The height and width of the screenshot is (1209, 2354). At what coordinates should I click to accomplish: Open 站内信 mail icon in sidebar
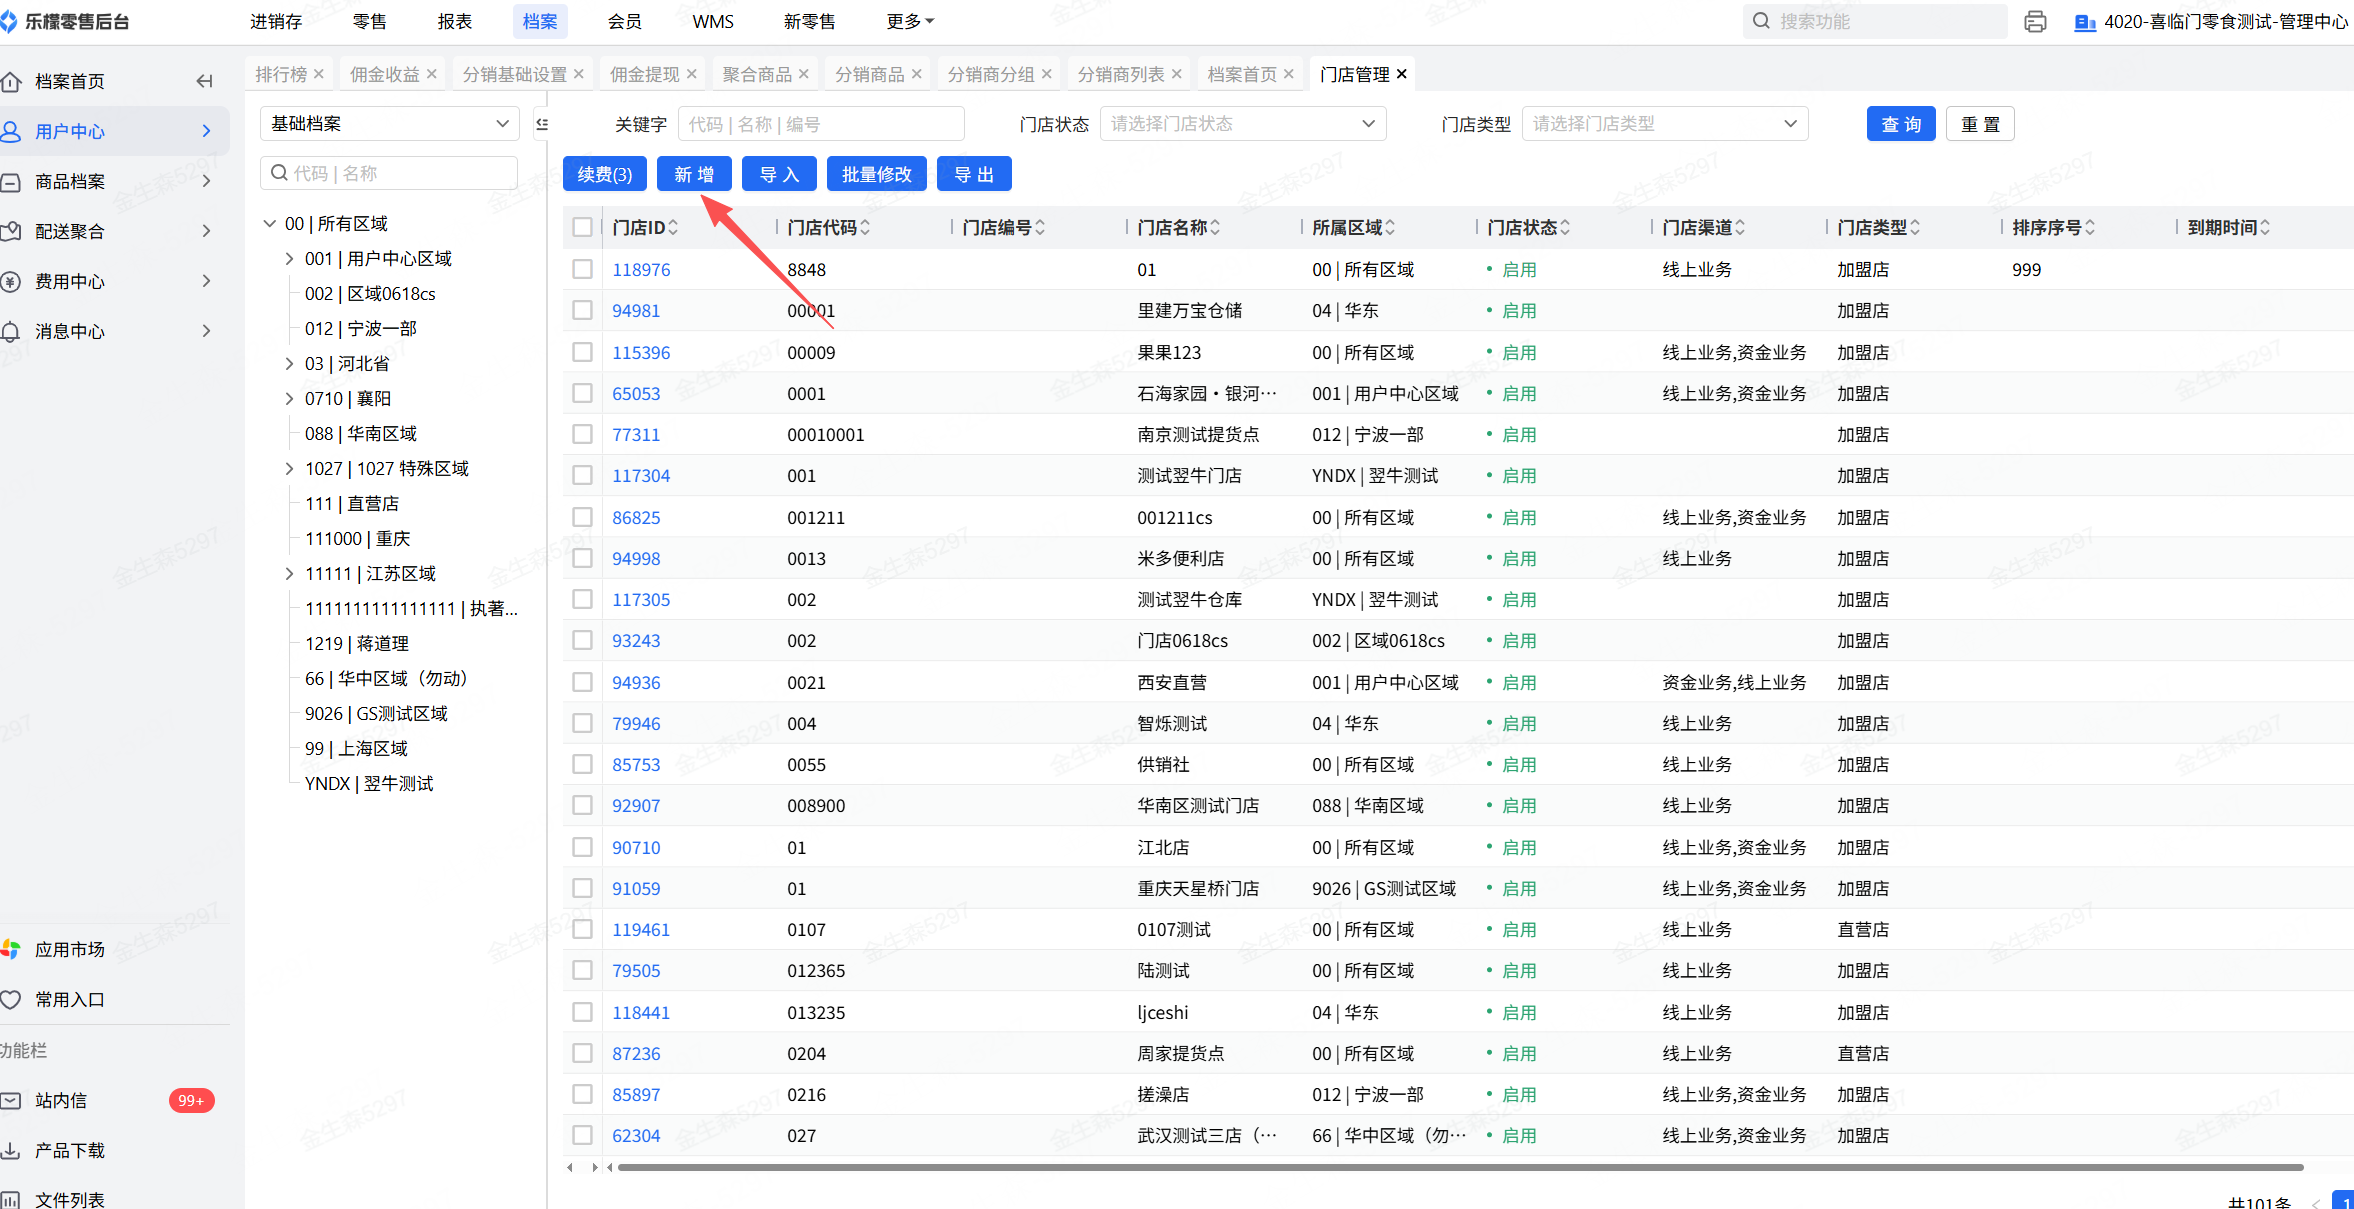click(11, 1100)
